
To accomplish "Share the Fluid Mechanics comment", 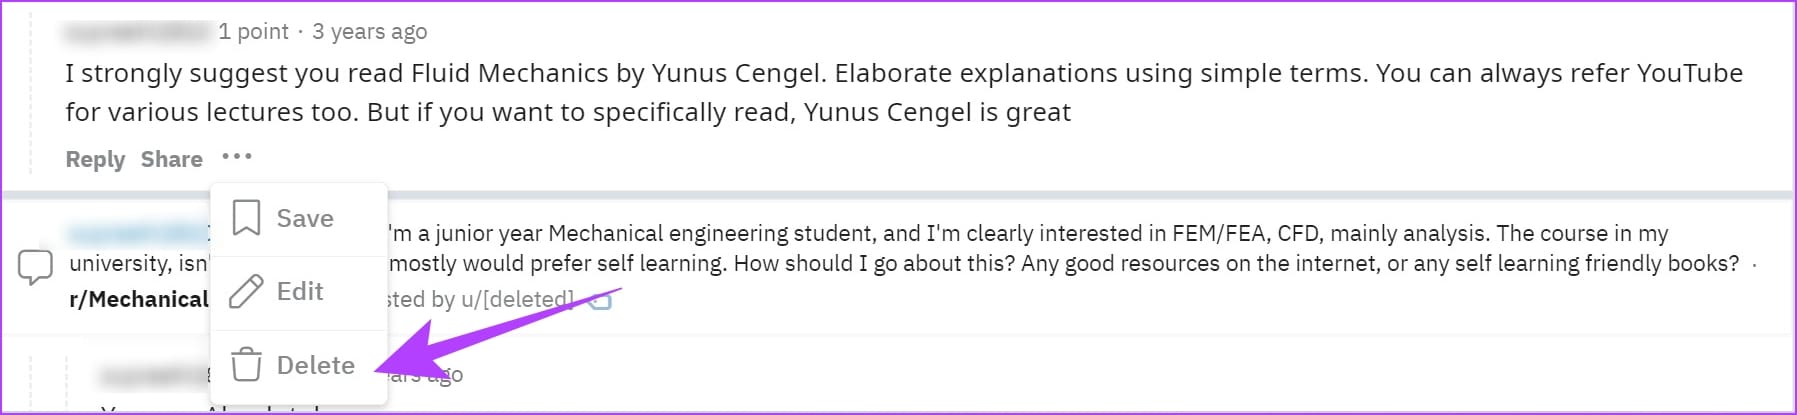I will (171, 159).
